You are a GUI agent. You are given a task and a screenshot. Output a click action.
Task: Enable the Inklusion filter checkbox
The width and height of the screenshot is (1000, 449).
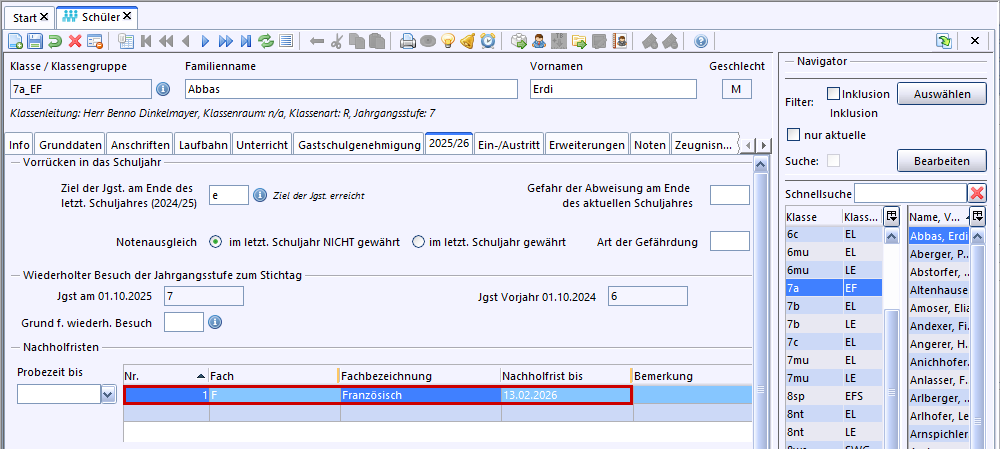834,94
